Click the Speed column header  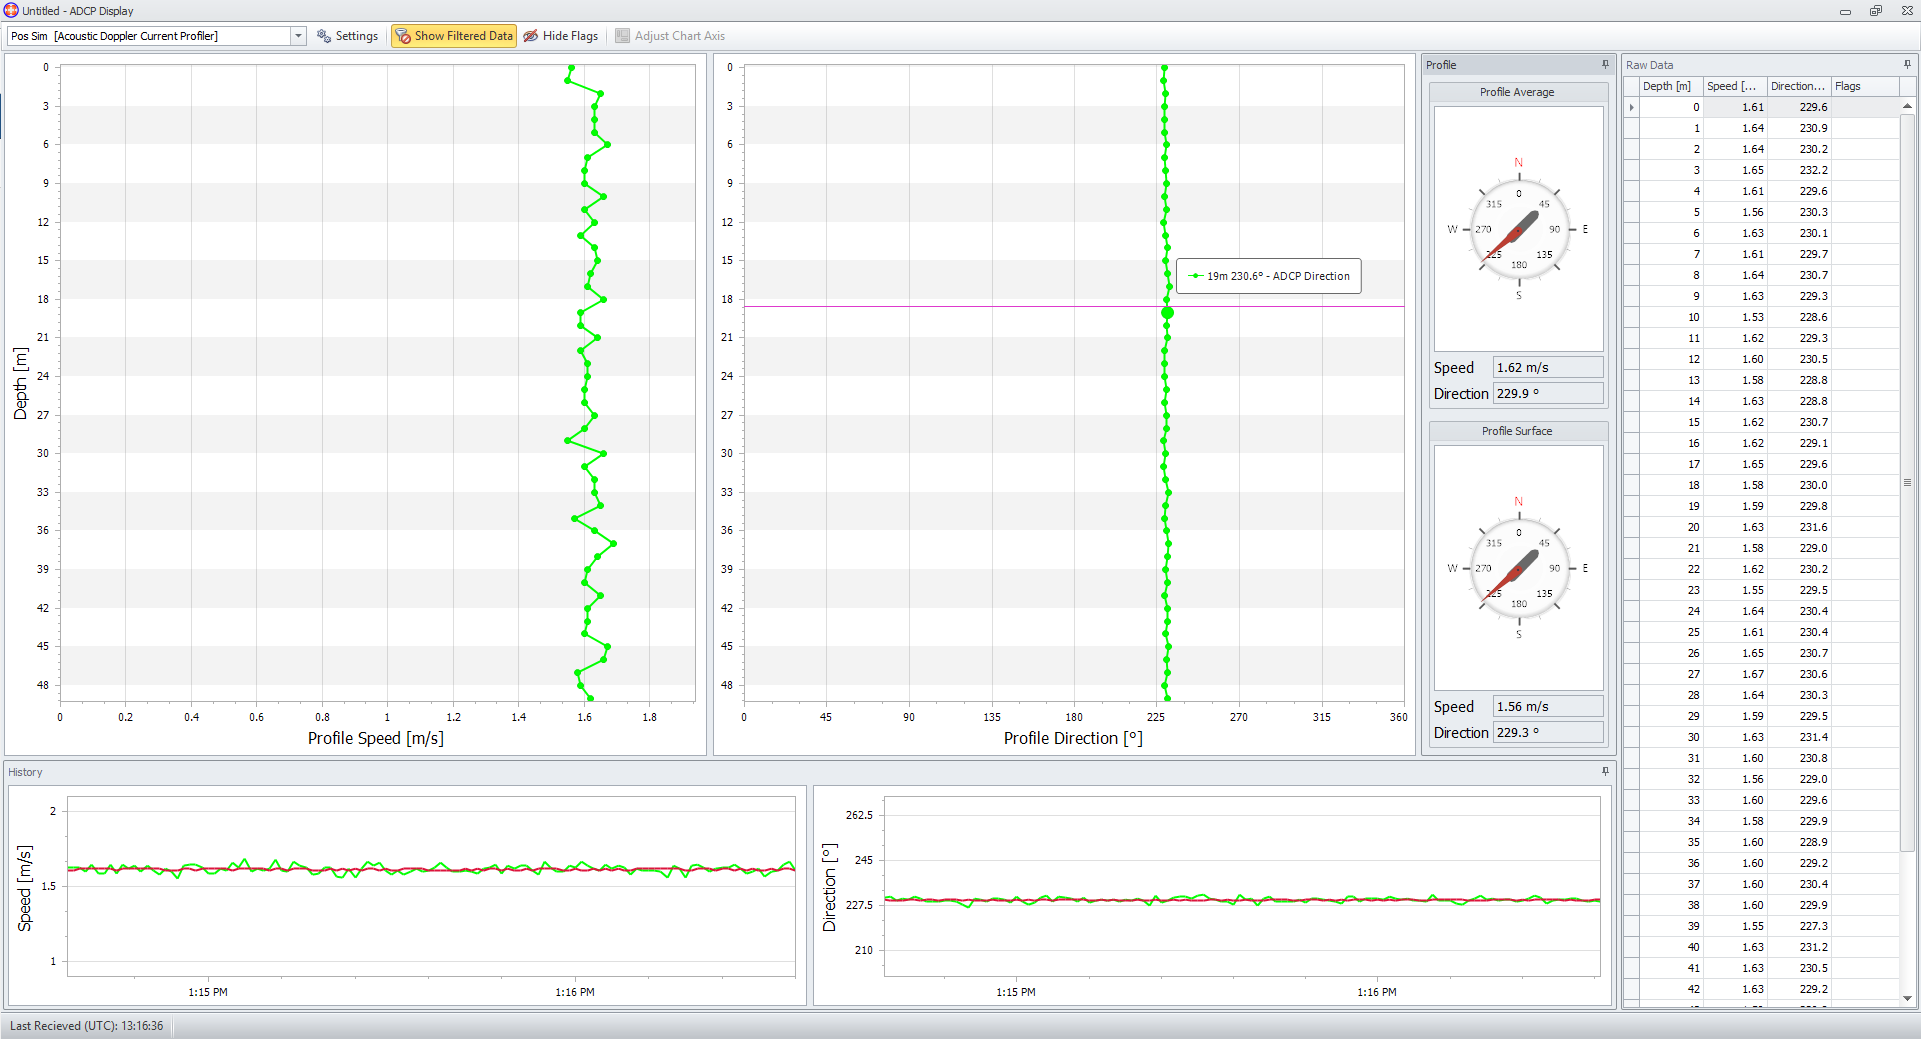1734,87
